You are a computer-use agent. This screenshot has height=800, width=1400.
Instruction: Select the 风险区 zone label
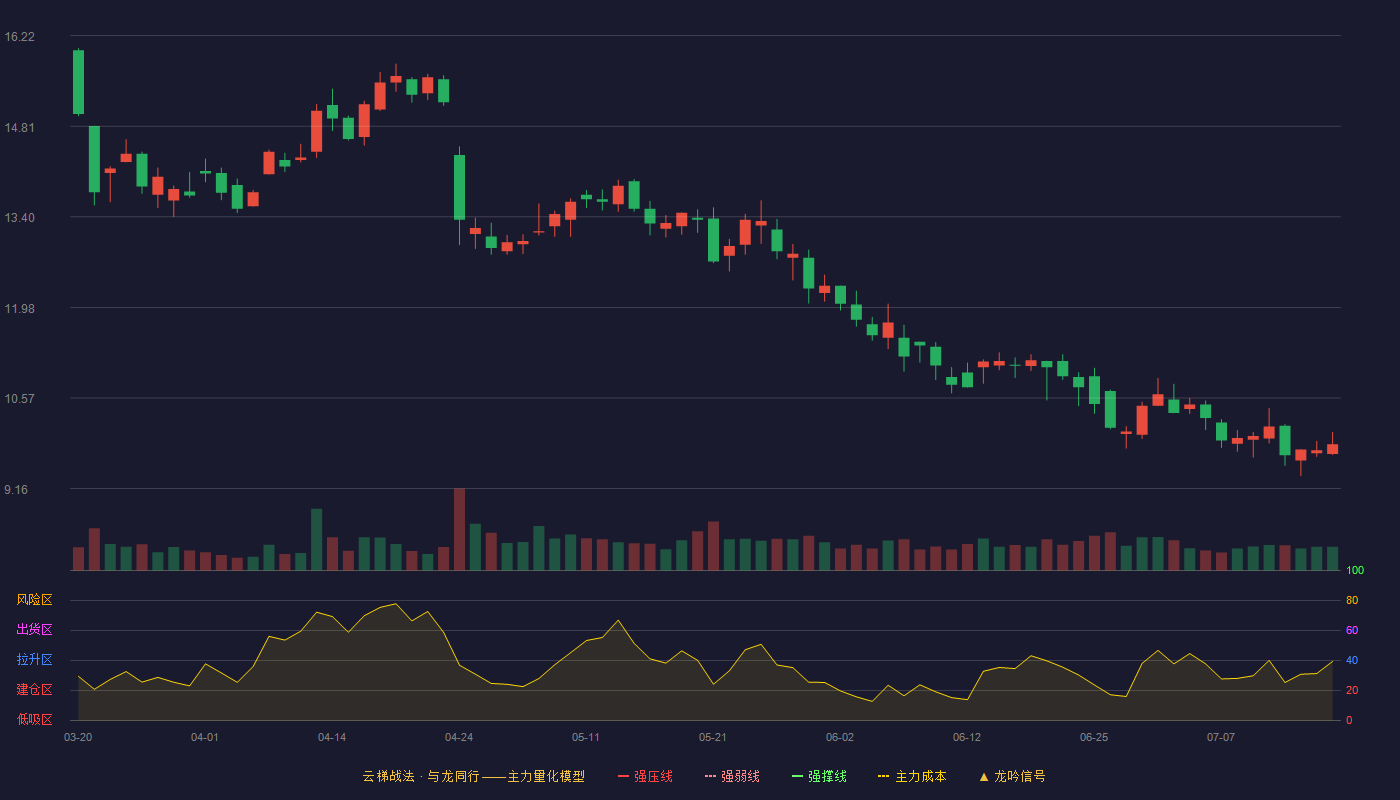coord(34,600)
